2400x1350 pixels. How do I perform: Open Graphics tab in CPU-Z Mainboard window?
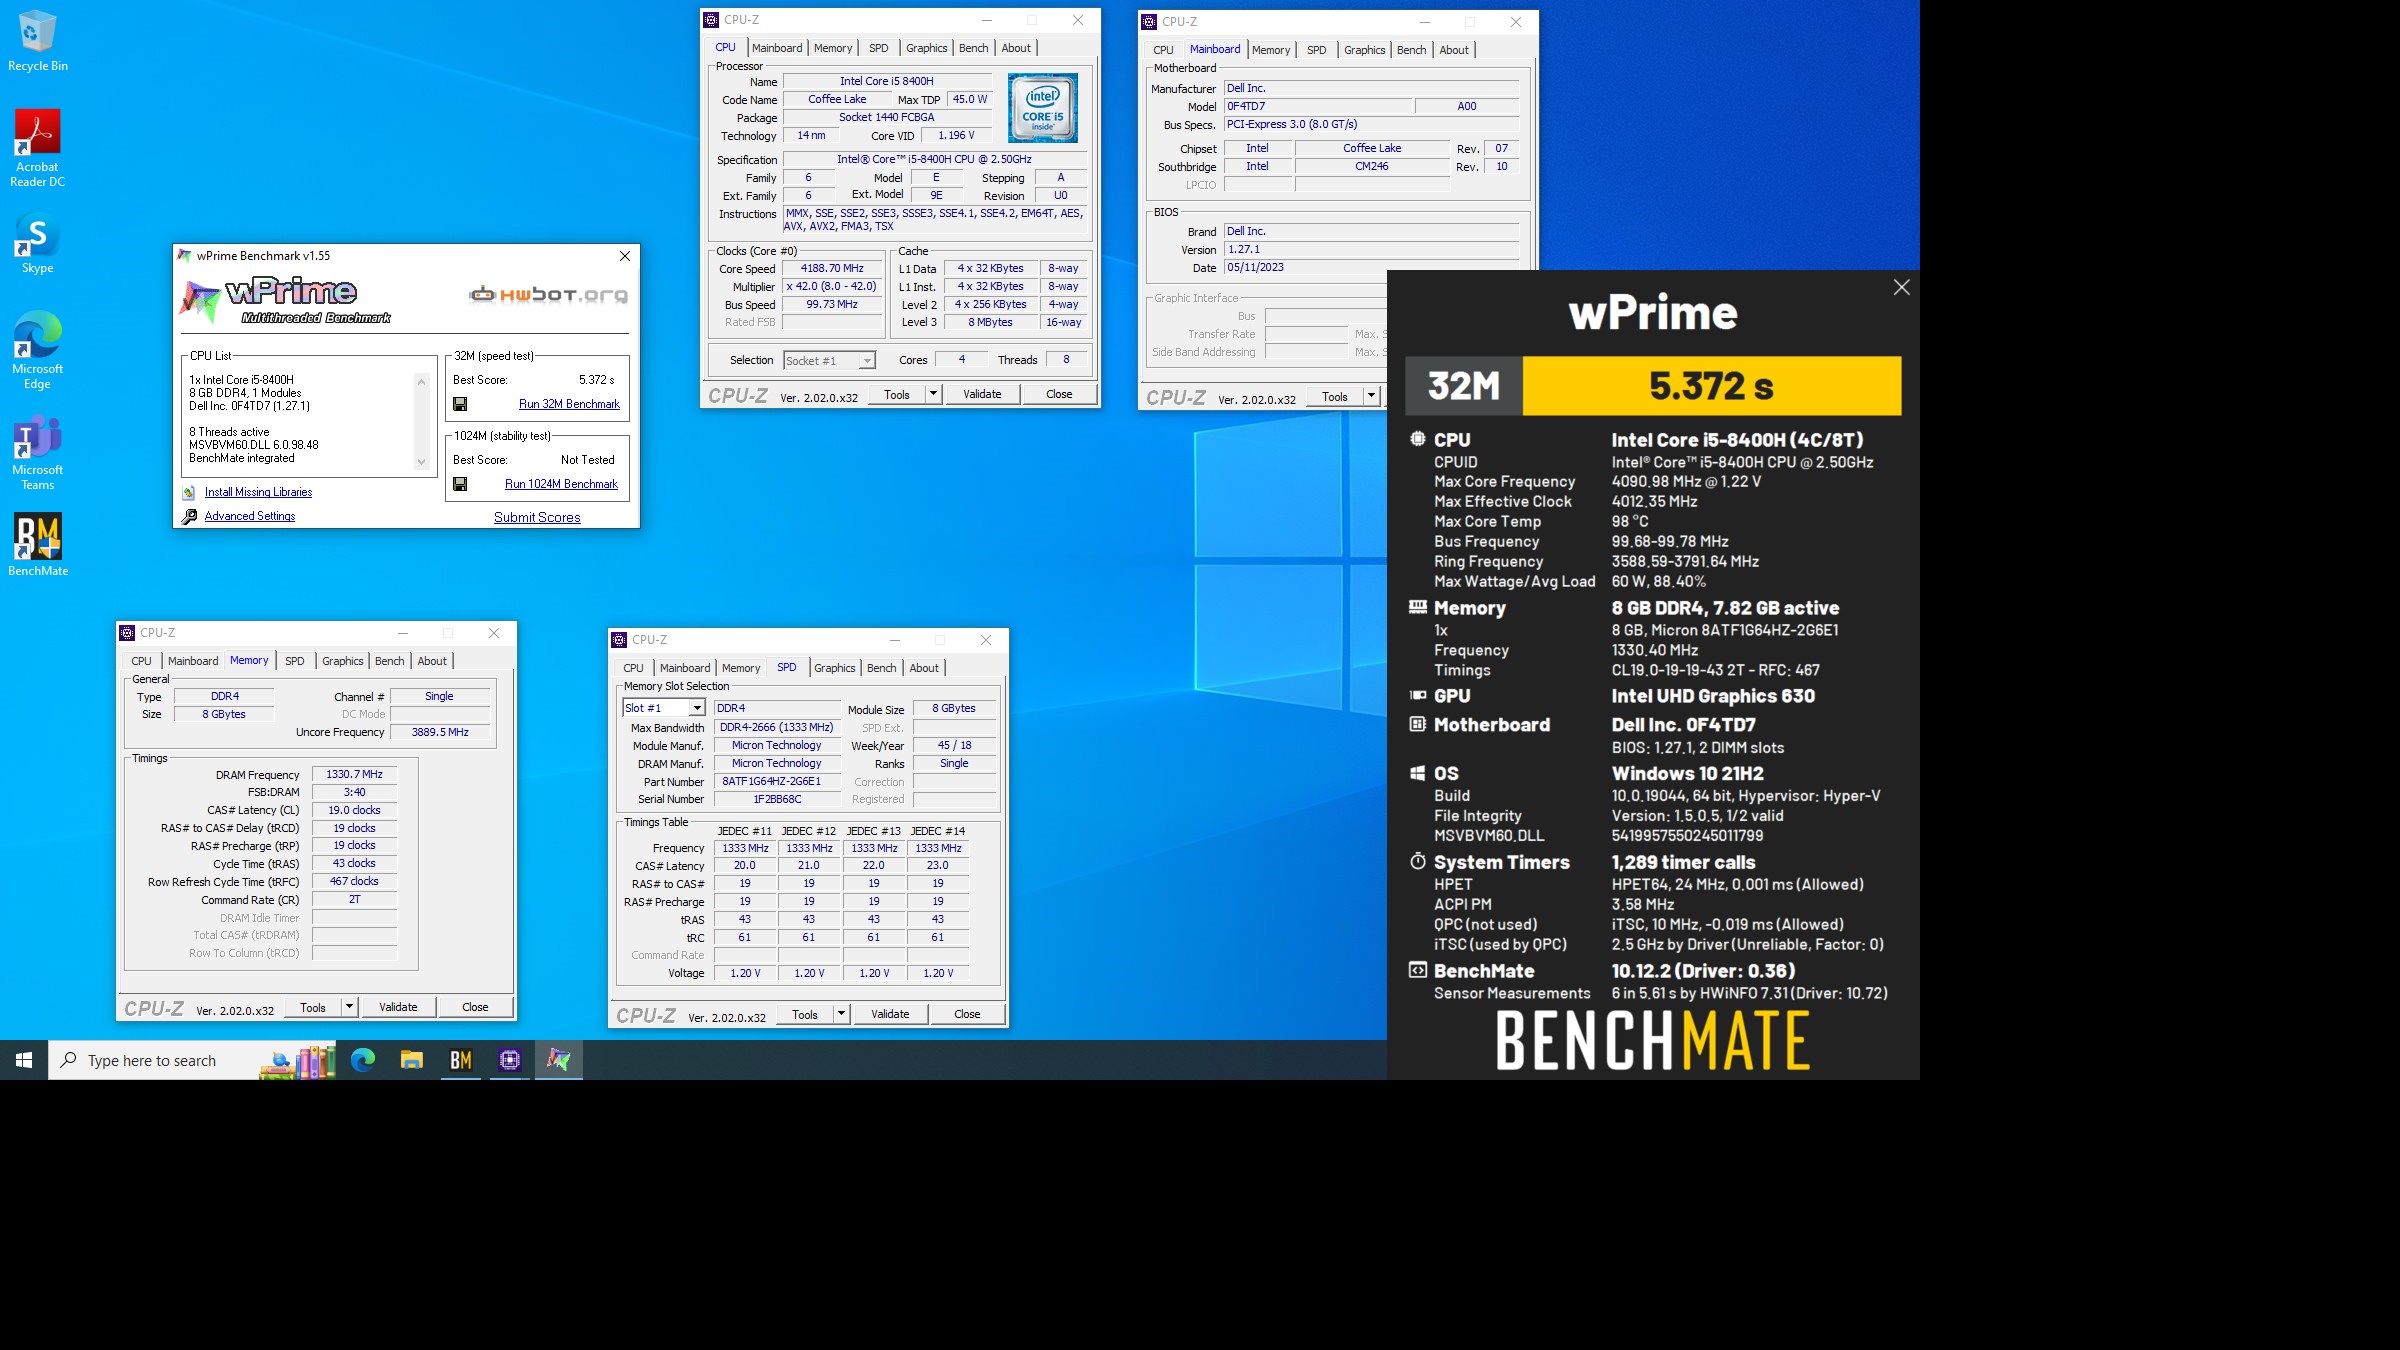pyautogui.click(x=1364, y=50)
